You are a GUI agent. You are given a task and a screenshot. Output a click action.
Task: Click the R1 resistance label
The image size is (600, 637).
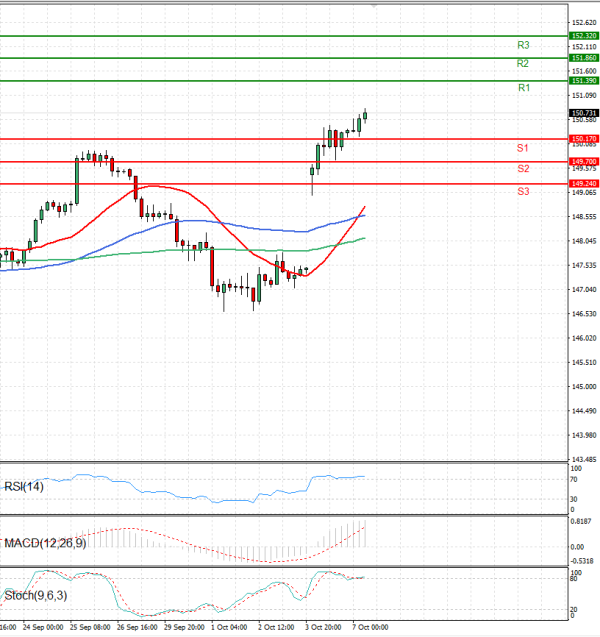point(523,89)
